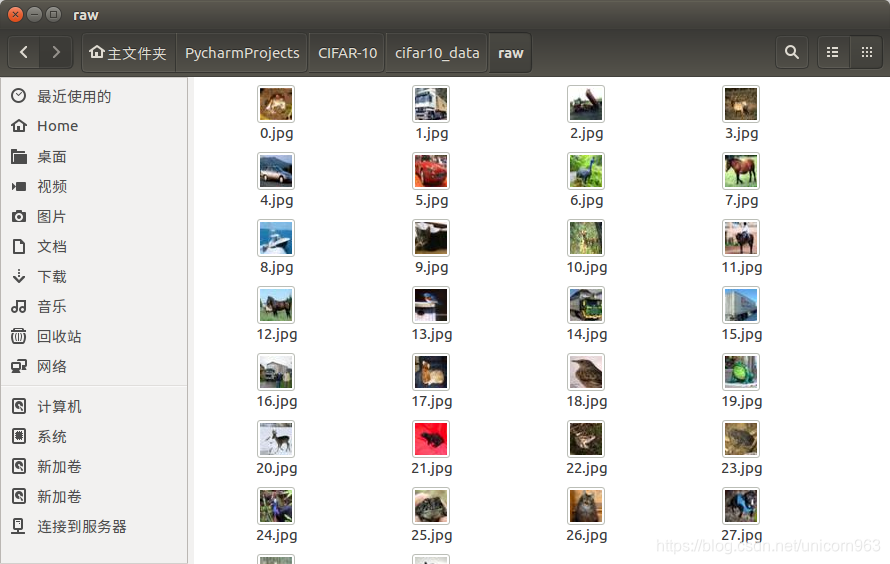
Task: Open the first 新加卷 volume
Action: click(x=94, y=466)
